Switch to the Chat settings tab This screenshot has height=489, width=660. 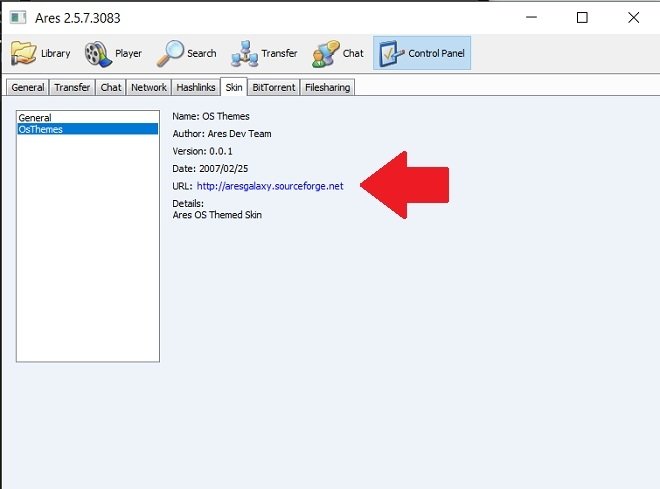pos(111,87)
